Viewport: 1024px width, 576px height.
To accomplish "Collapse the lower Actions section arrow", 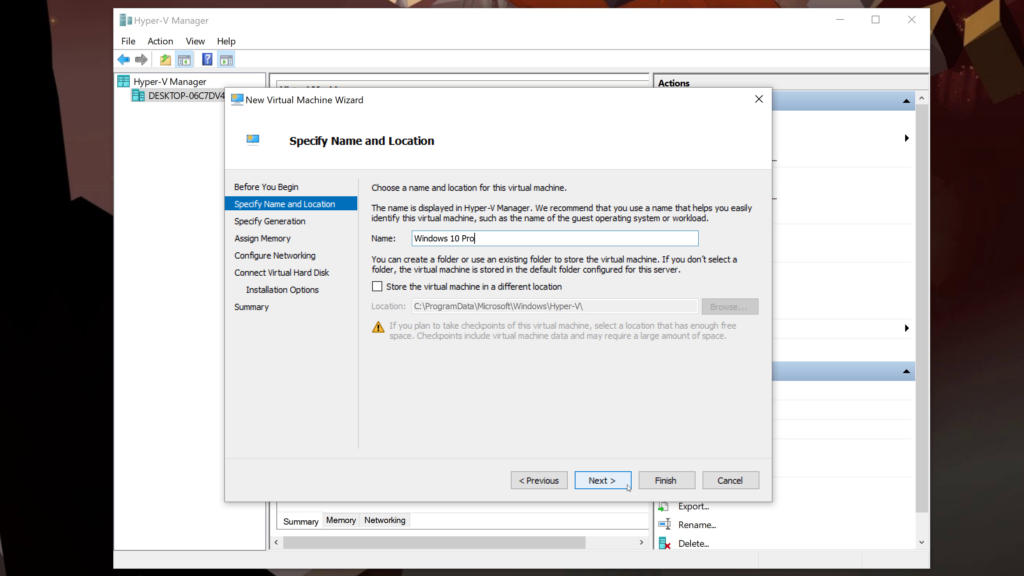I will pyautogui.click(x=906, y=372).
